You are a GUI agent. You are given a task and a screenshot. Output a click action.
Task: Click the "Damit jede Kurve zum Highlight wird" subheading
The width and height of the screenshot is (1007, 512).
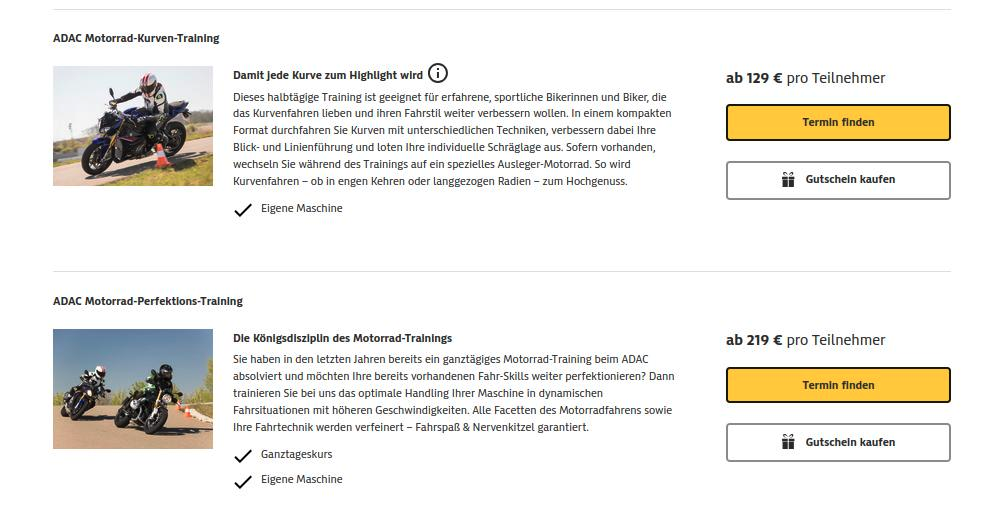328,75
